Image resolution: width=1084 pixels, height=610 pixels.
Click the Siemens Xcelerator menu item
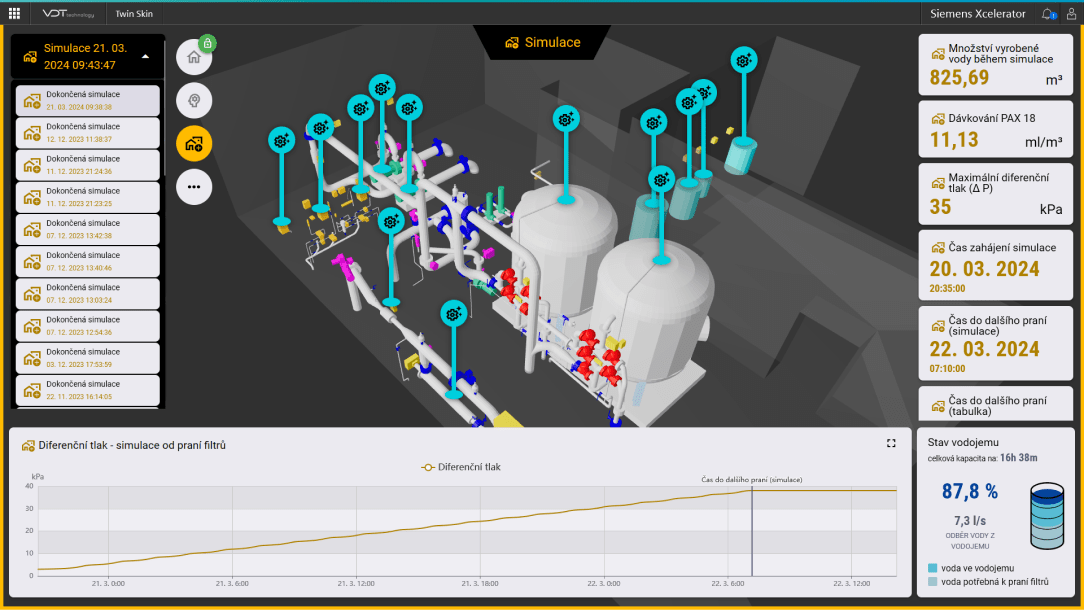click(x=977, y=14)
